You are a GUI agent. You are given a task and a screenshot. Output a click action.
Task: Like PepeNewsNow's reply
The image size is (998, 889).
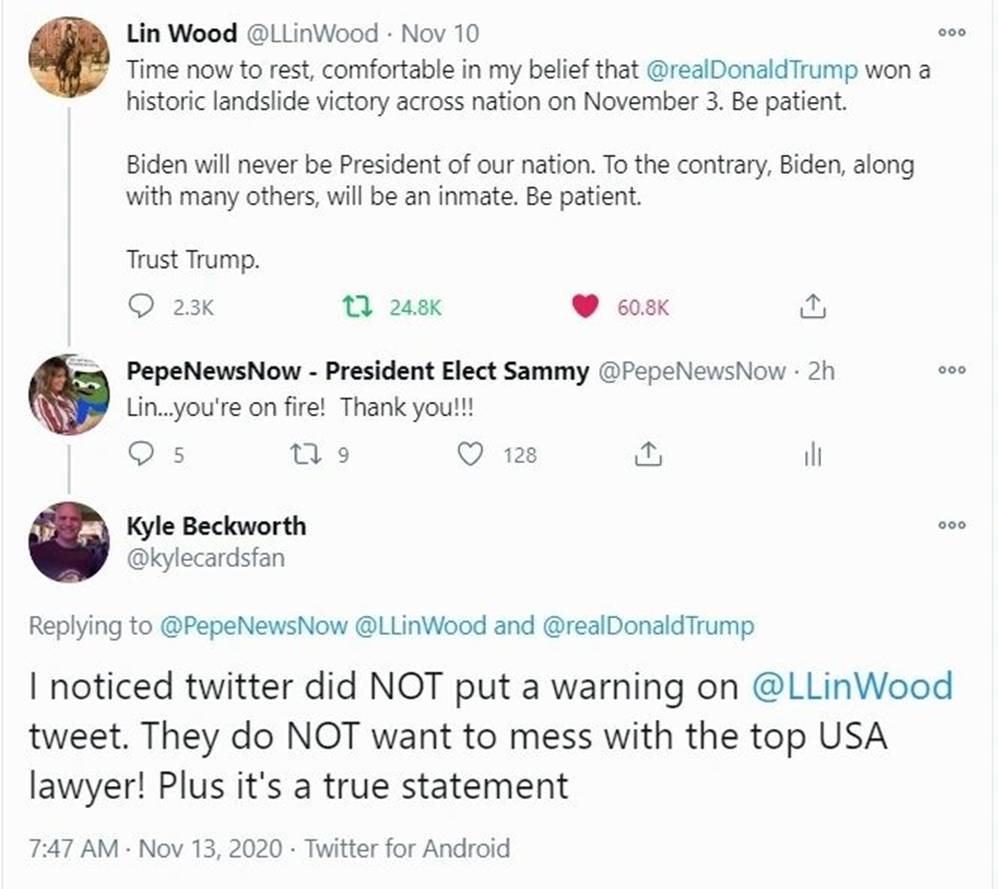[x=470, y=455]
